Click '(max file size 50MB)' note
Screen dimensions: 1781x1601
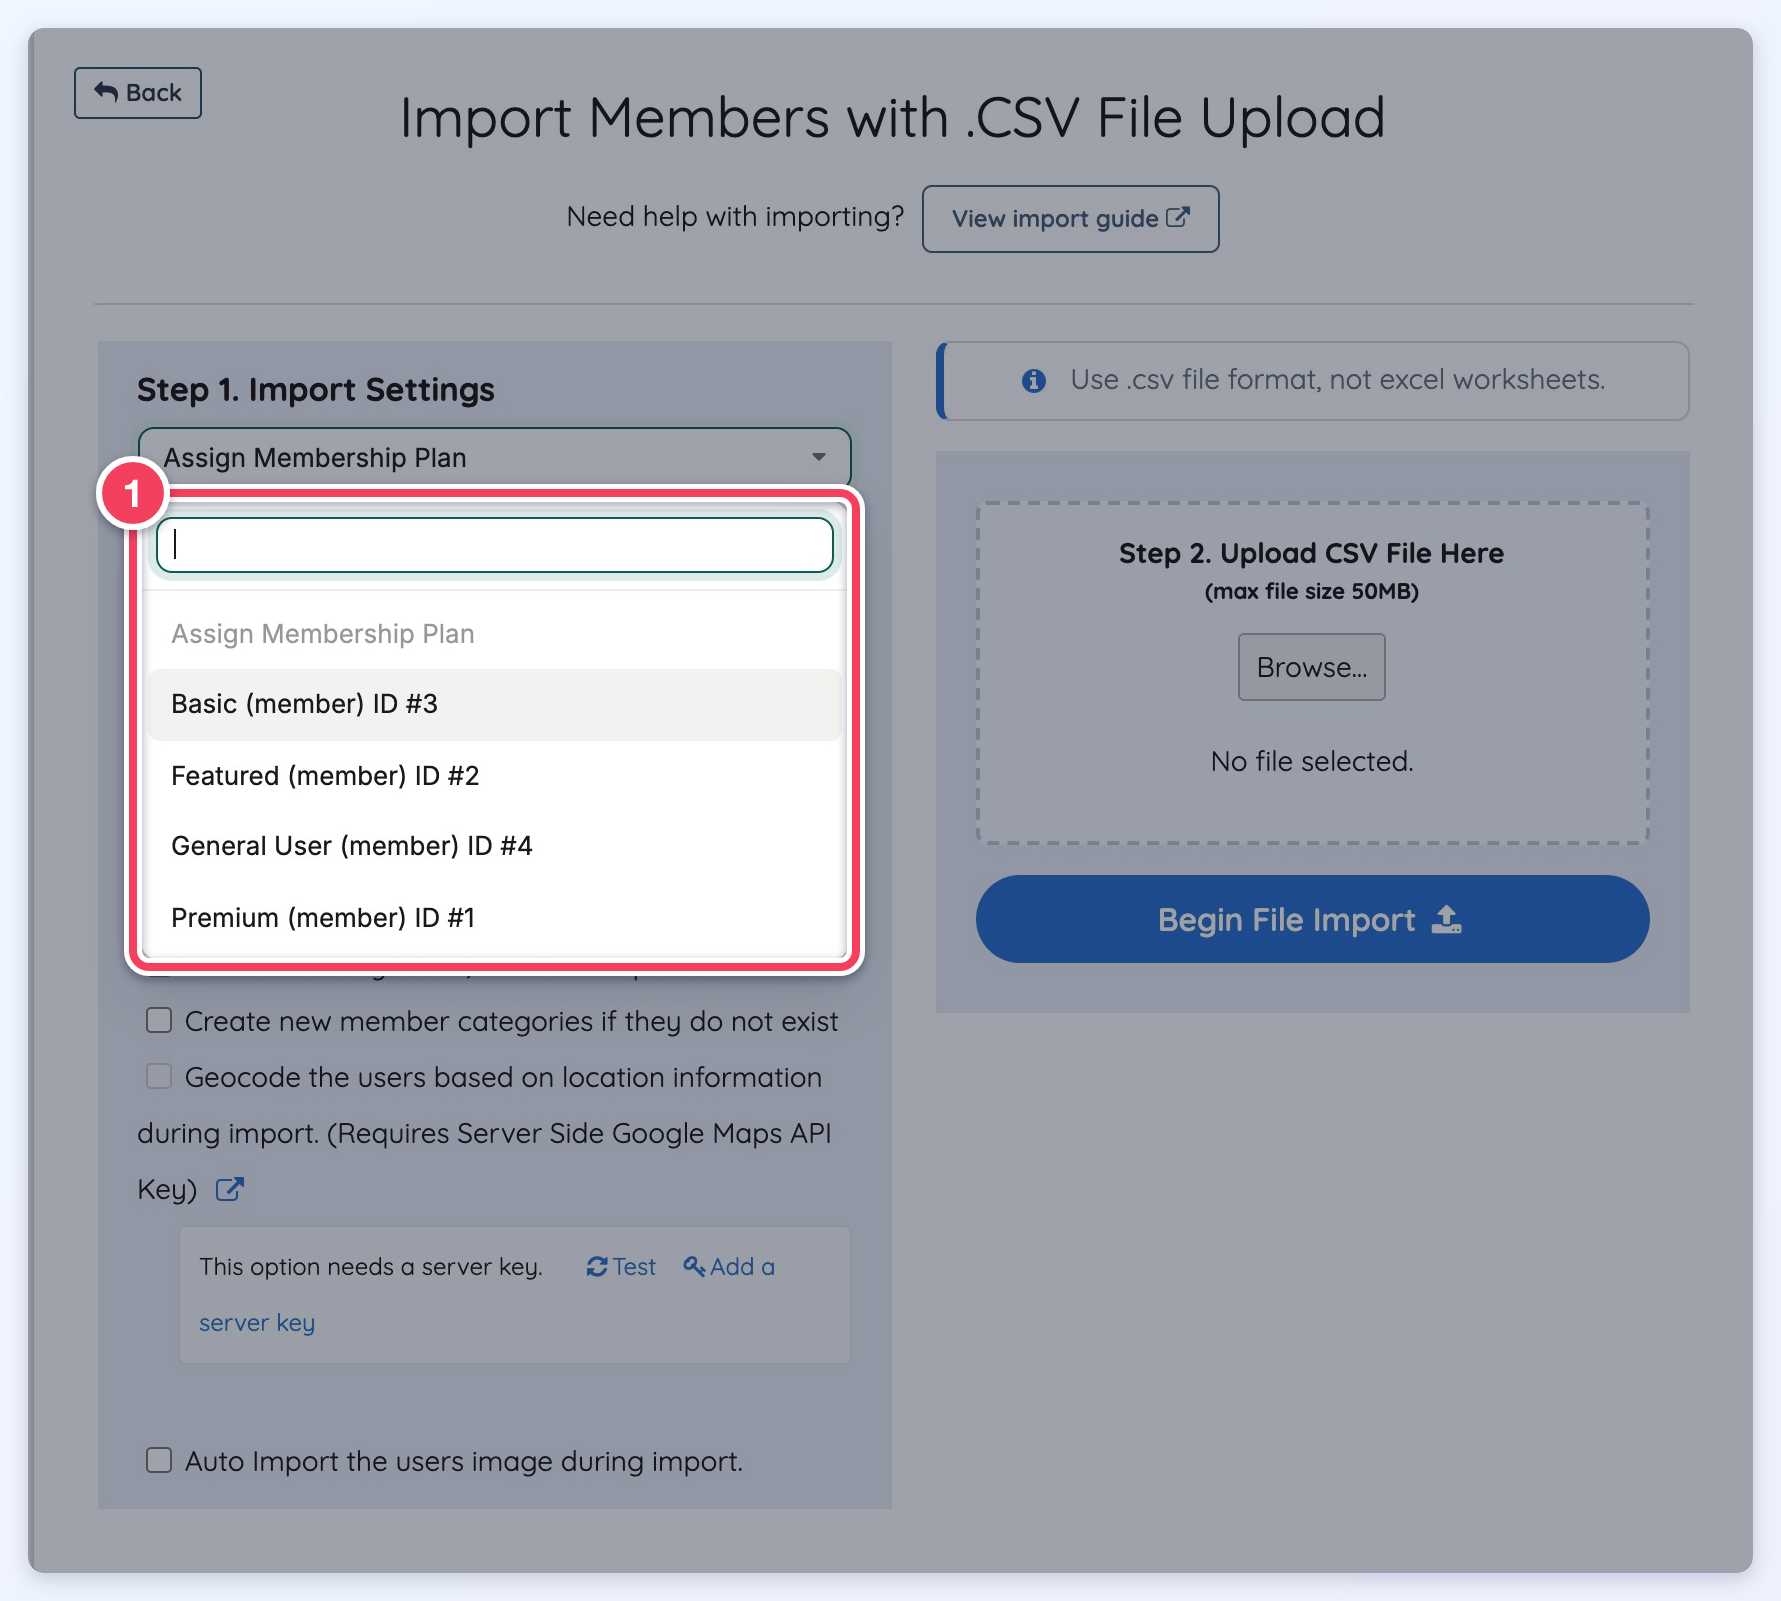1311,592
